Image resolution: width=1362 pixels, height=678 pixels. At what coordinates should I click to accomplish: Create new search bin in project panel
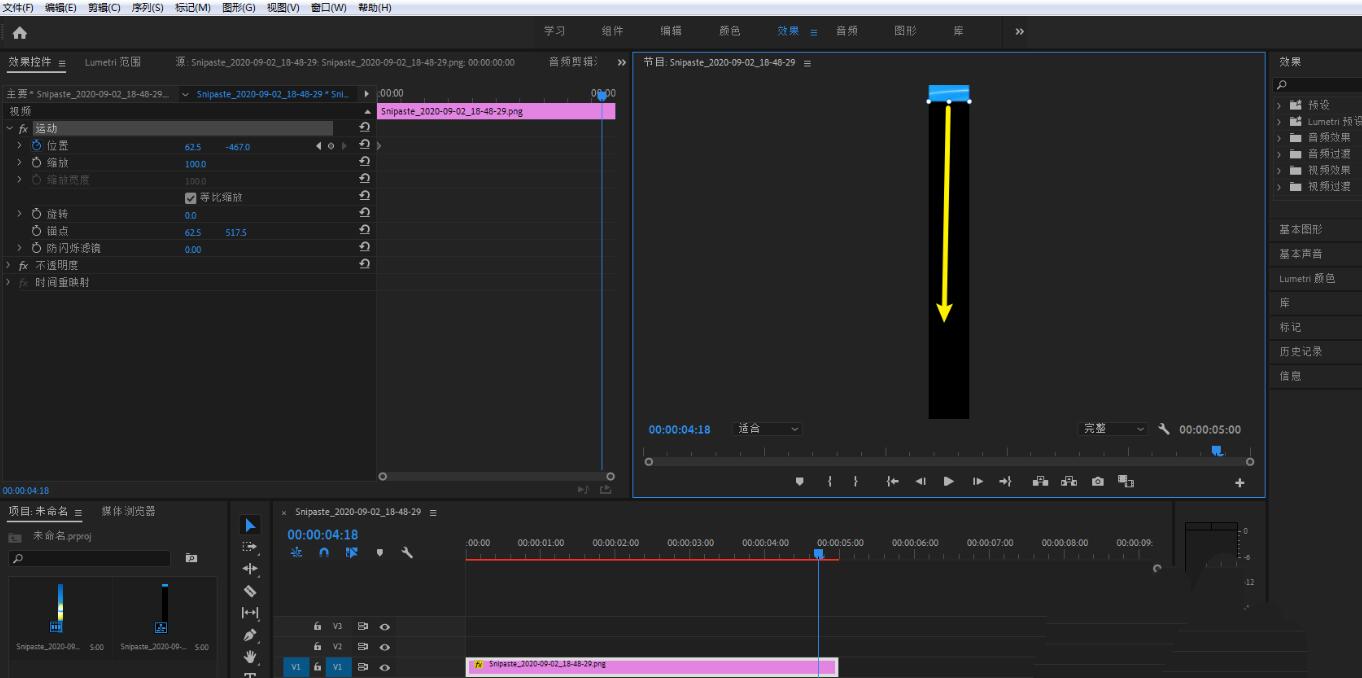(x=191, y=558)
